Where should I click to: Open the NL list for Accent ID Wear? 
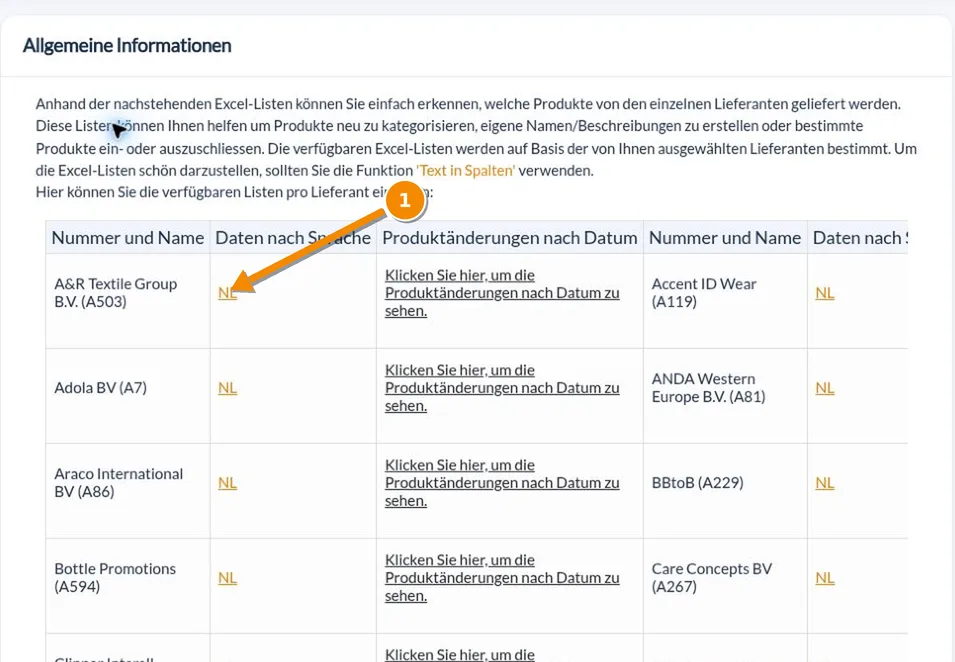[x=825, y=293]
